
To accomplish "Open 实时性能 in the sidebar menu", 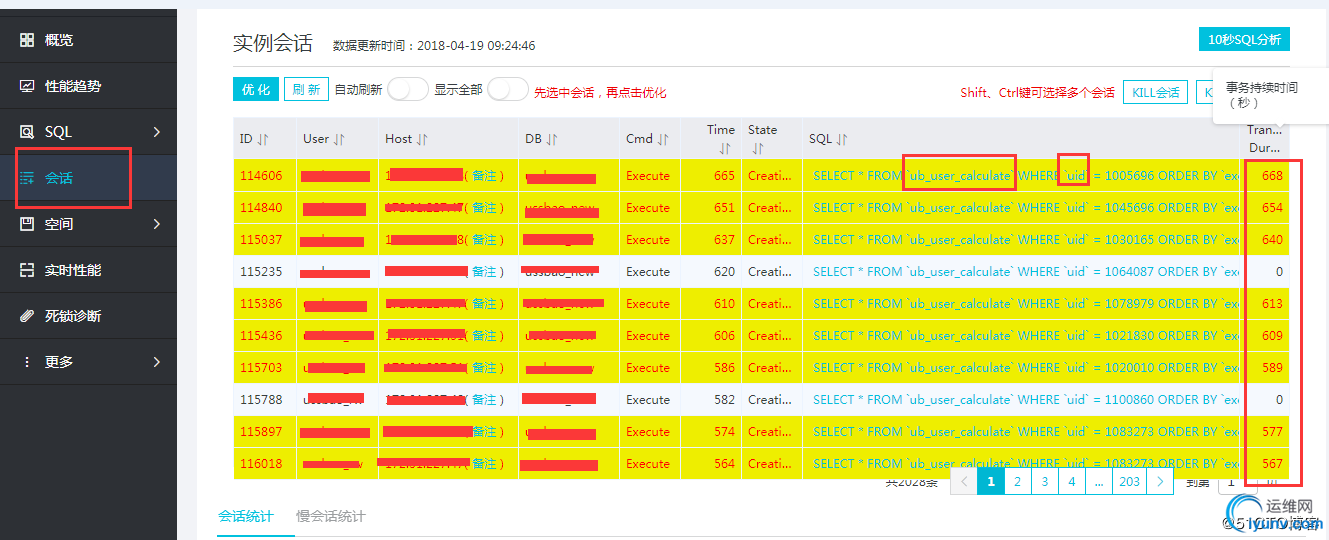I will tap(73, 270).
